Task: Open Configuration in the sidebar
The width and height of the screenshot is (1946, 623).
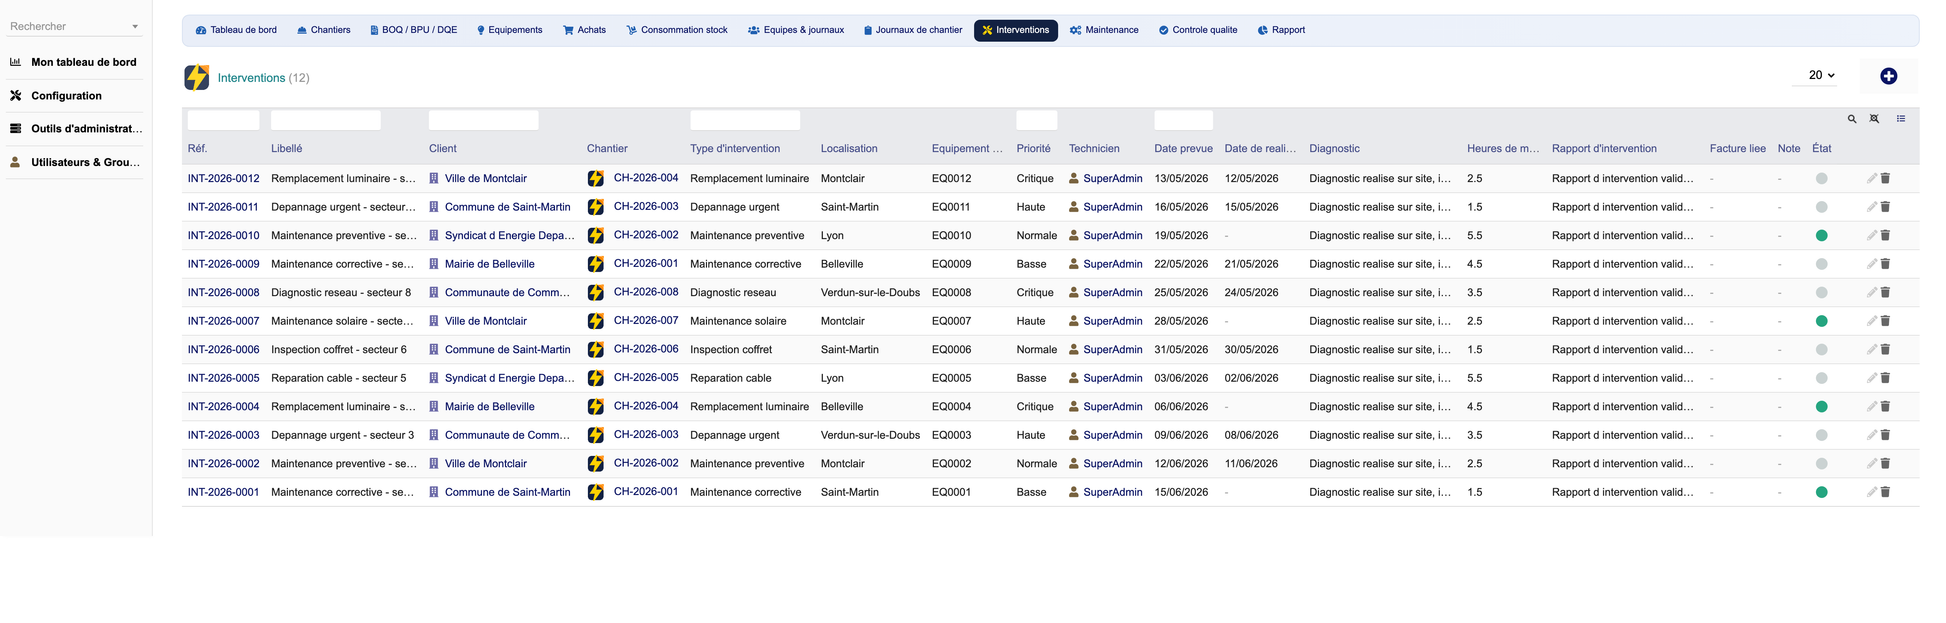Action: tap(66, 96)
